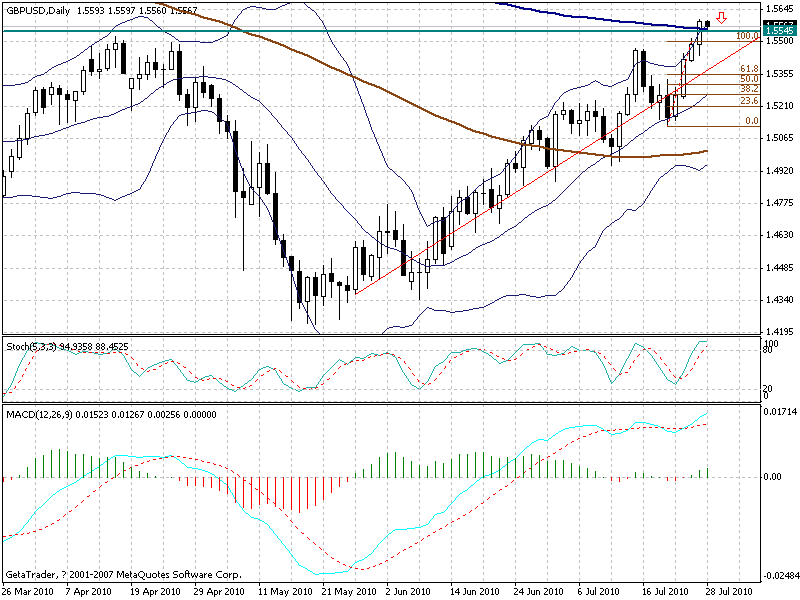The image size is (800, 600).
Task: Click the 14 Jun 2010 date label
Action: [475, 592]
